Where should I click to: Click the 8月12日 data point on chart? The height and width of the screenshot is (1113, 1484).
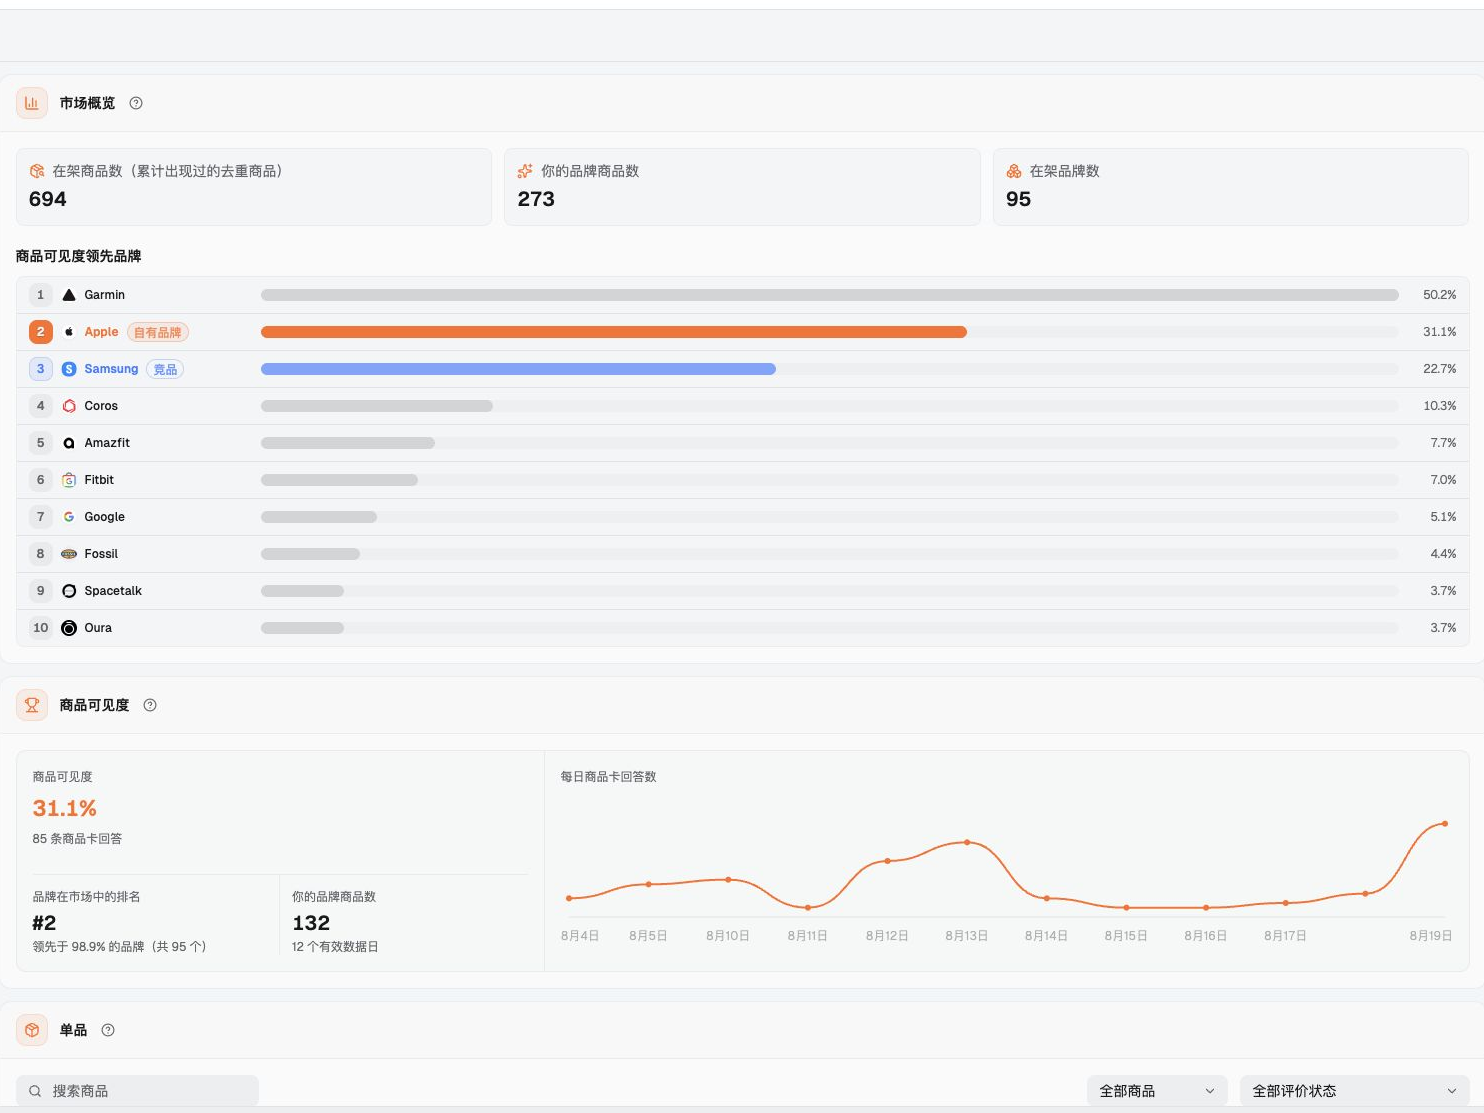[887, 861]
